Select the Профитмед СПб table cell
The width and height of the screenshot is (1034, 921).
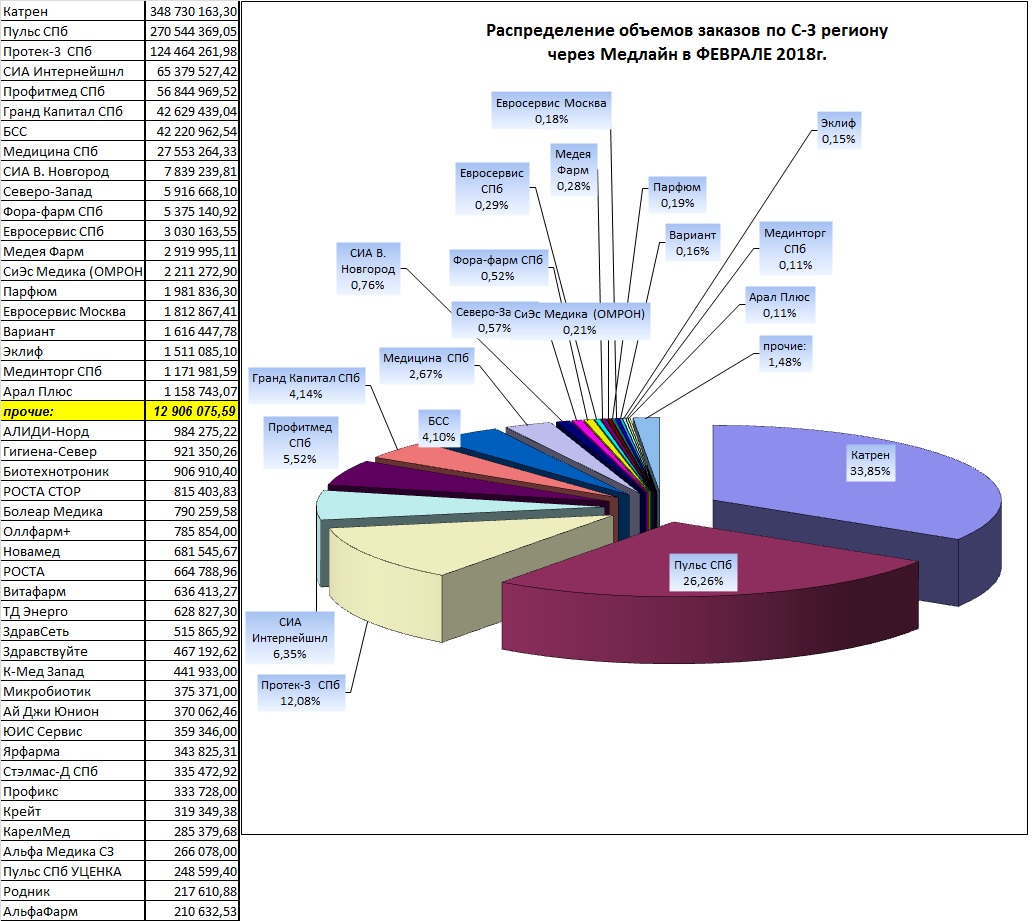(72, 92)
